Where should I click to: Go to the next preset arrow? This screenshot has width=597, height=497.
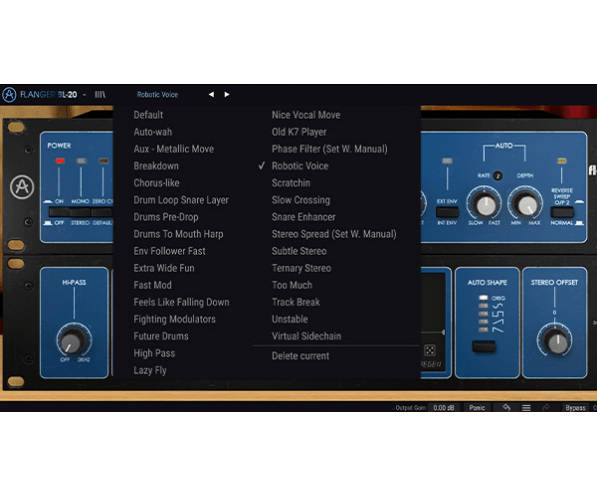coord(227,94)
